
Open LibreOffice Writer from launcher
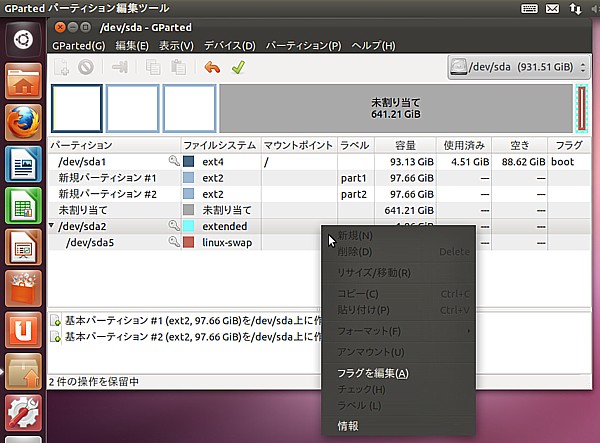coord(23,164)
